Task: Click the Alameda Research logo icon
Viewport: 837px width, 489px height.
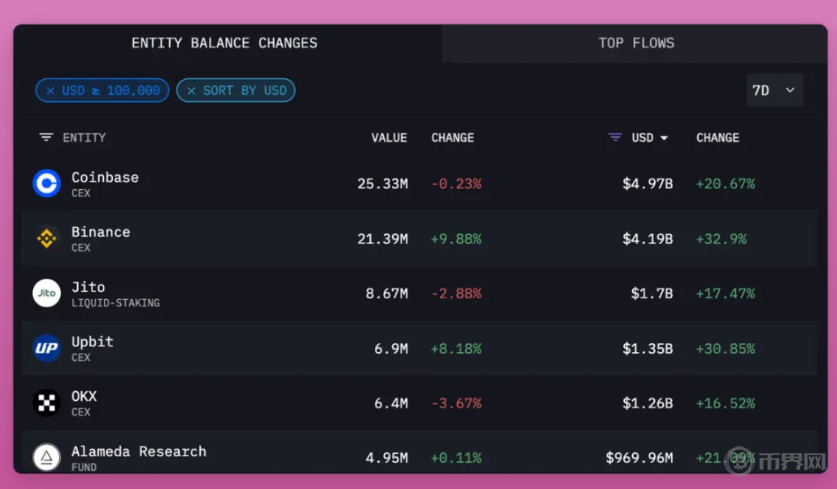Action: pos(47,457)
